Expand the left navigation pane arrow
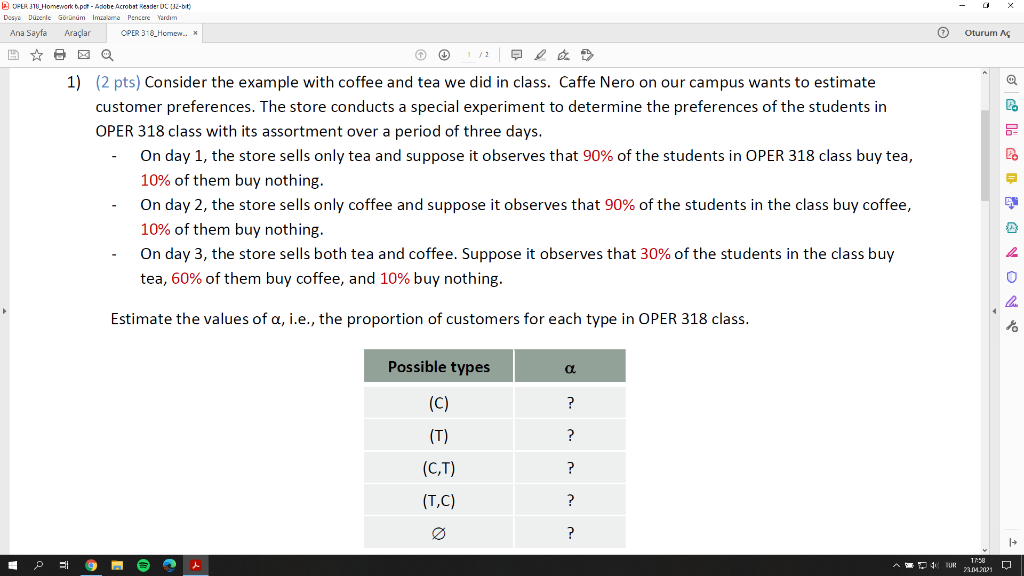This screenshot has width=1024, height=576. point(4,311)
